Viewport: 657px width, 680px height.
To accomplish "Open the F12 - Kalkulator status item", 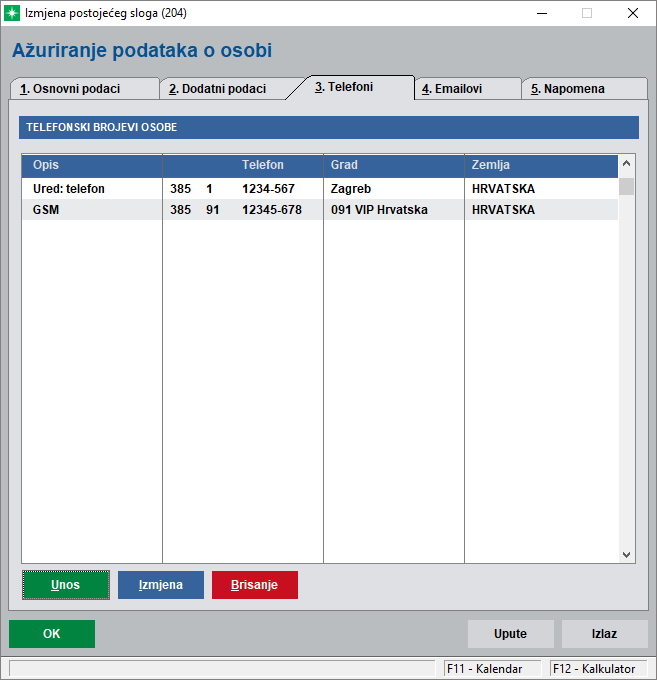I will tap(598, 669).
